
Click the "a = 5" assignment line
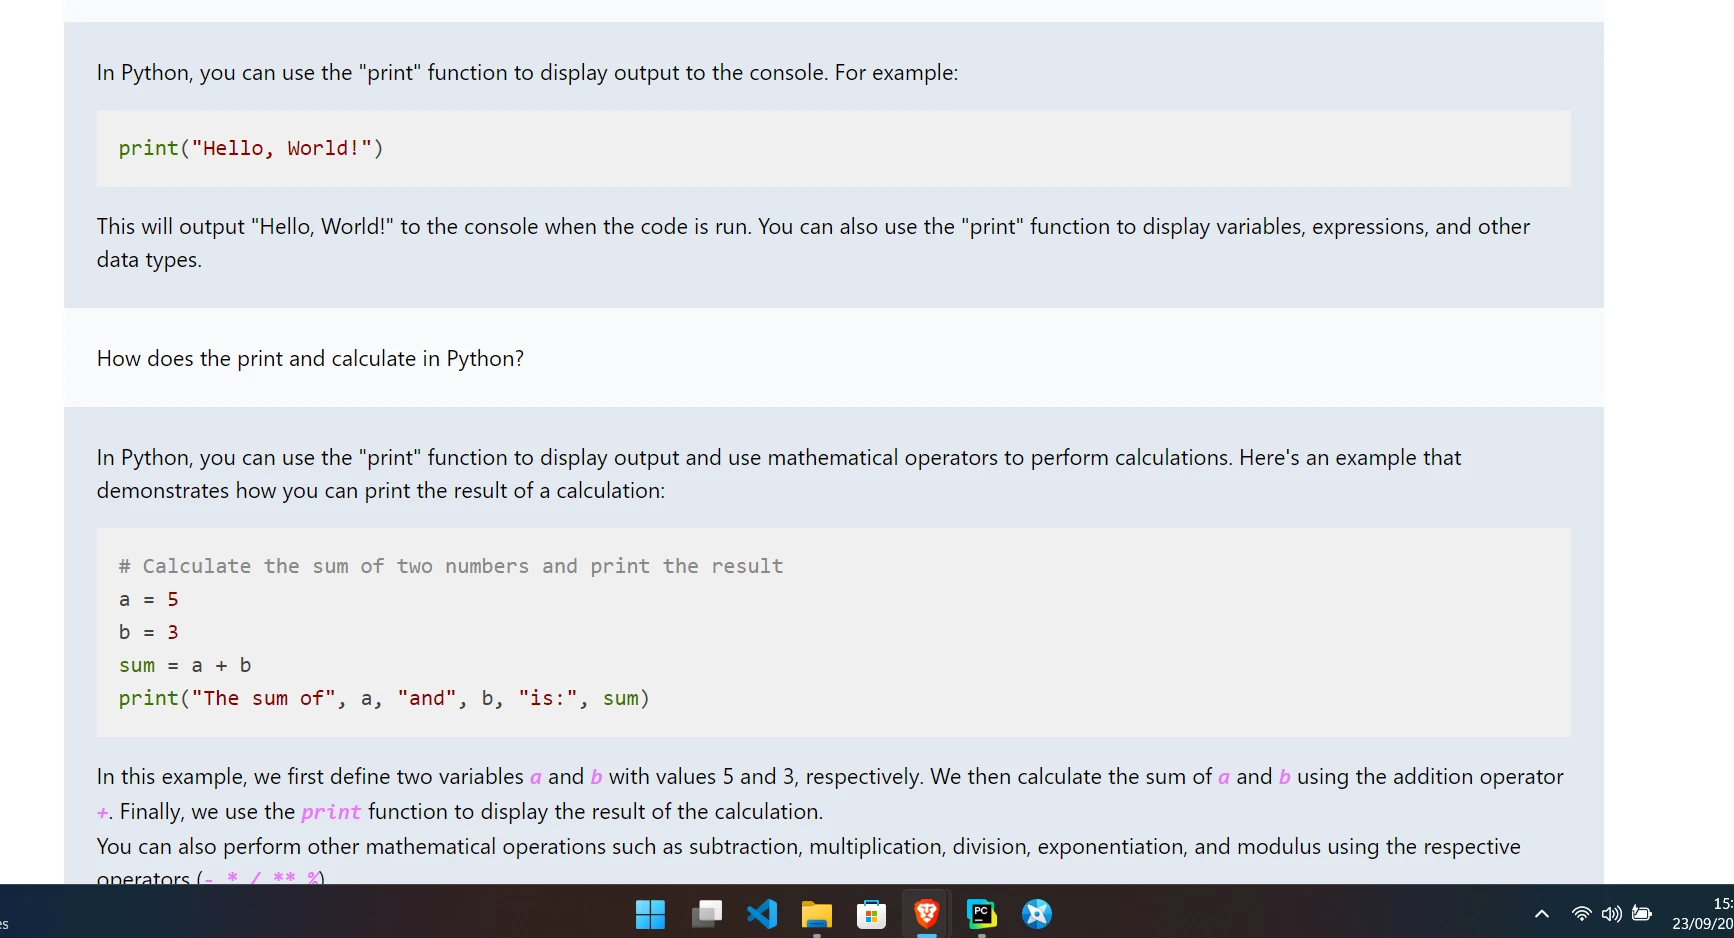pos(148,600)
